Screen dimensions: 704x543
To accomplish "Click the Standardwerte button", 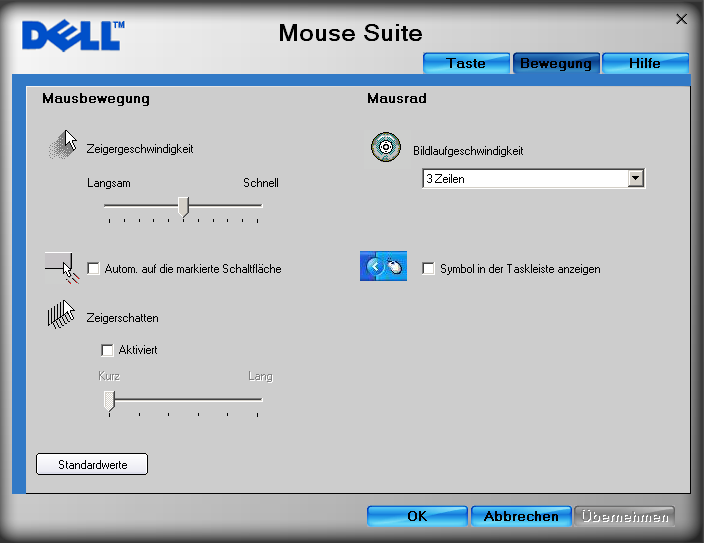I will [x=92, y=464].
